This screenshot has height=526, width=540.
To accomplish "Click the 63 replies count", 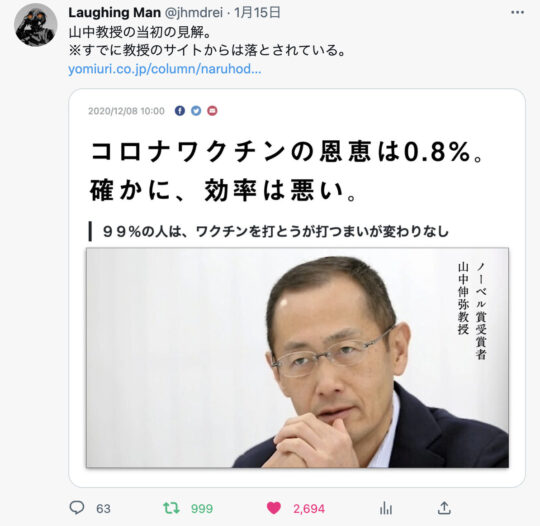I will point(103,509).
